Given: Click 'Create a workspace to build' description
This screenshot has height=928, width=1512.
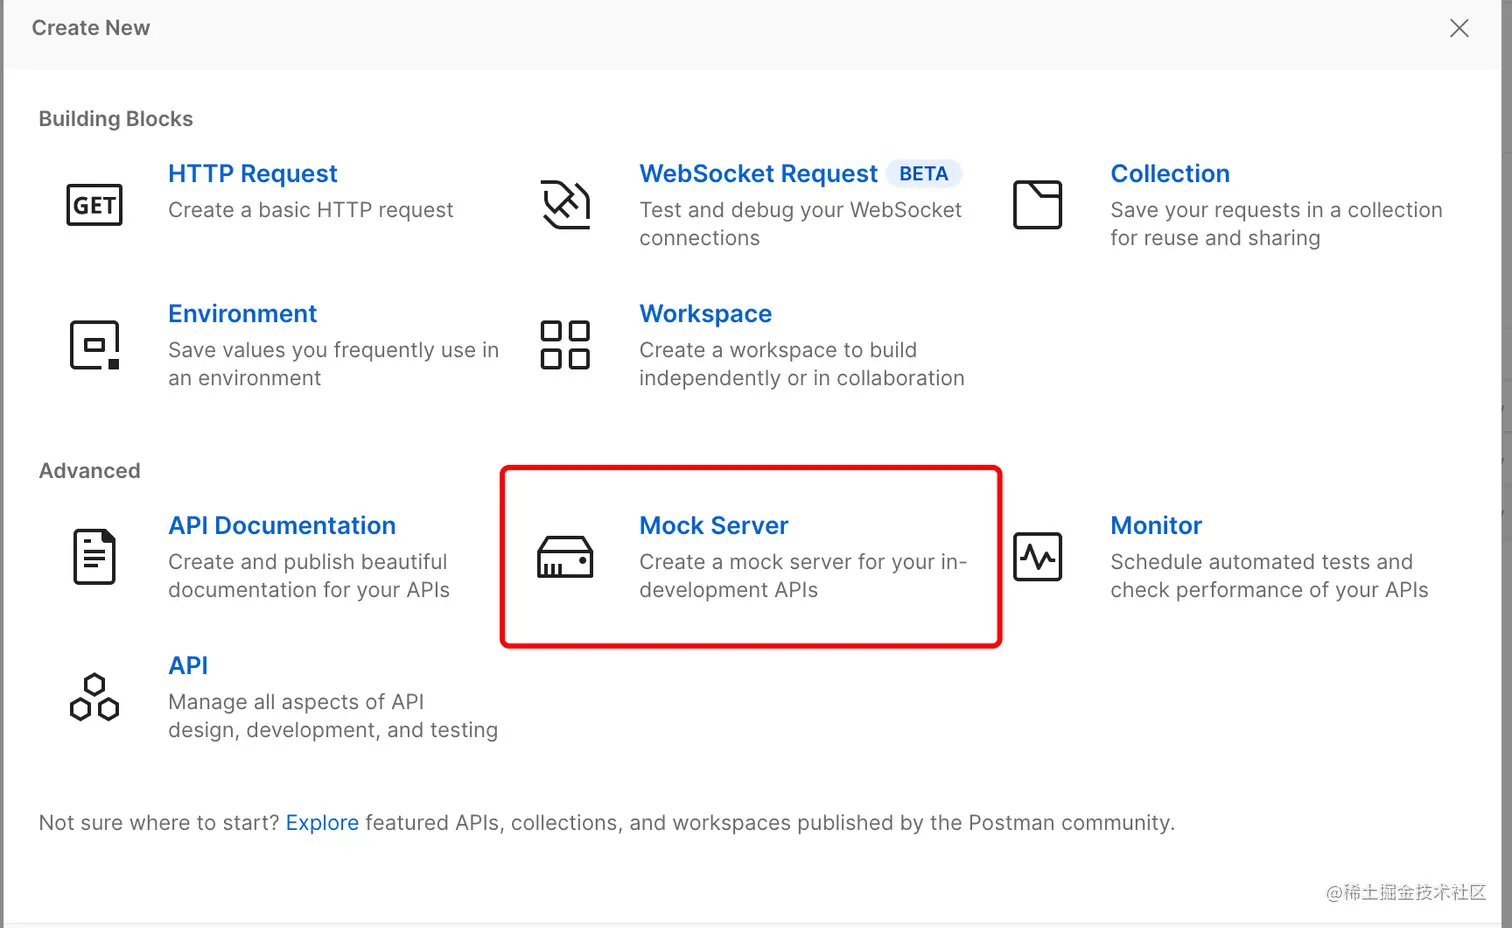Looking at the screenshot, I should click(x=802, y=364).
